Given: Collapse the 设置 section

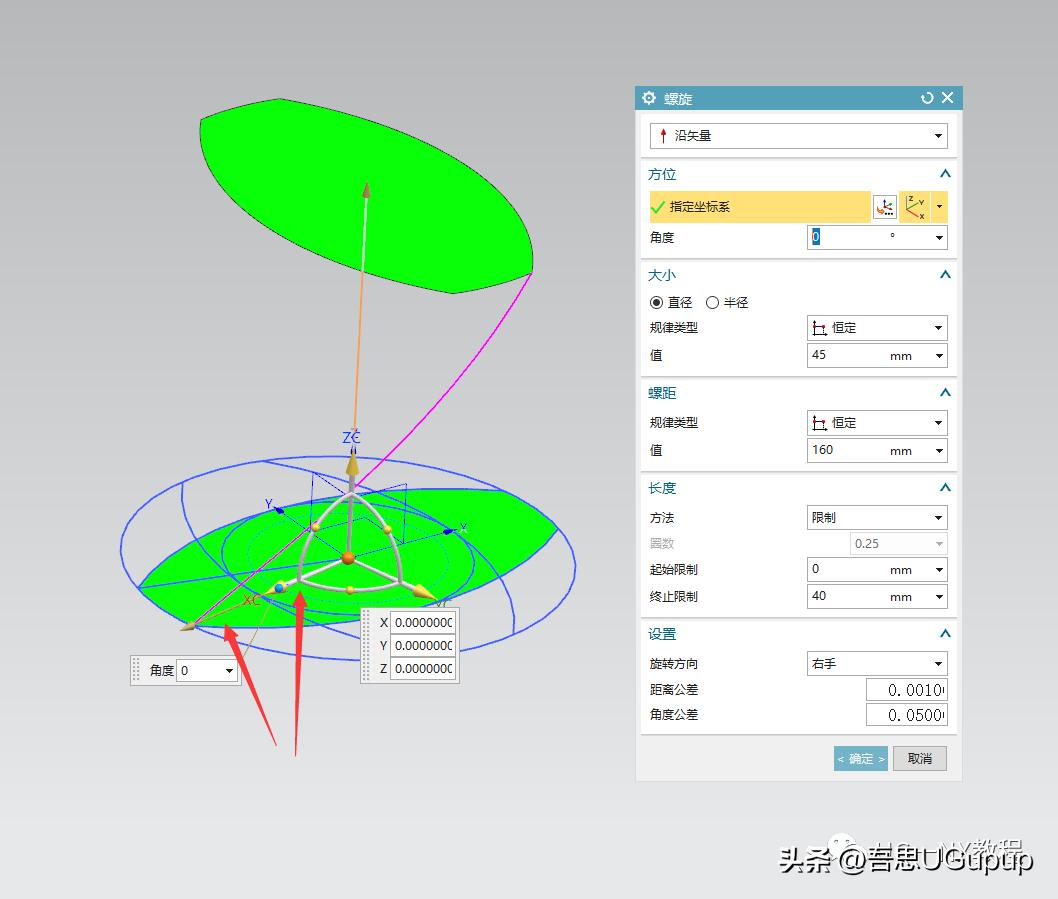Looking at the screenshot, I should 945,634.
